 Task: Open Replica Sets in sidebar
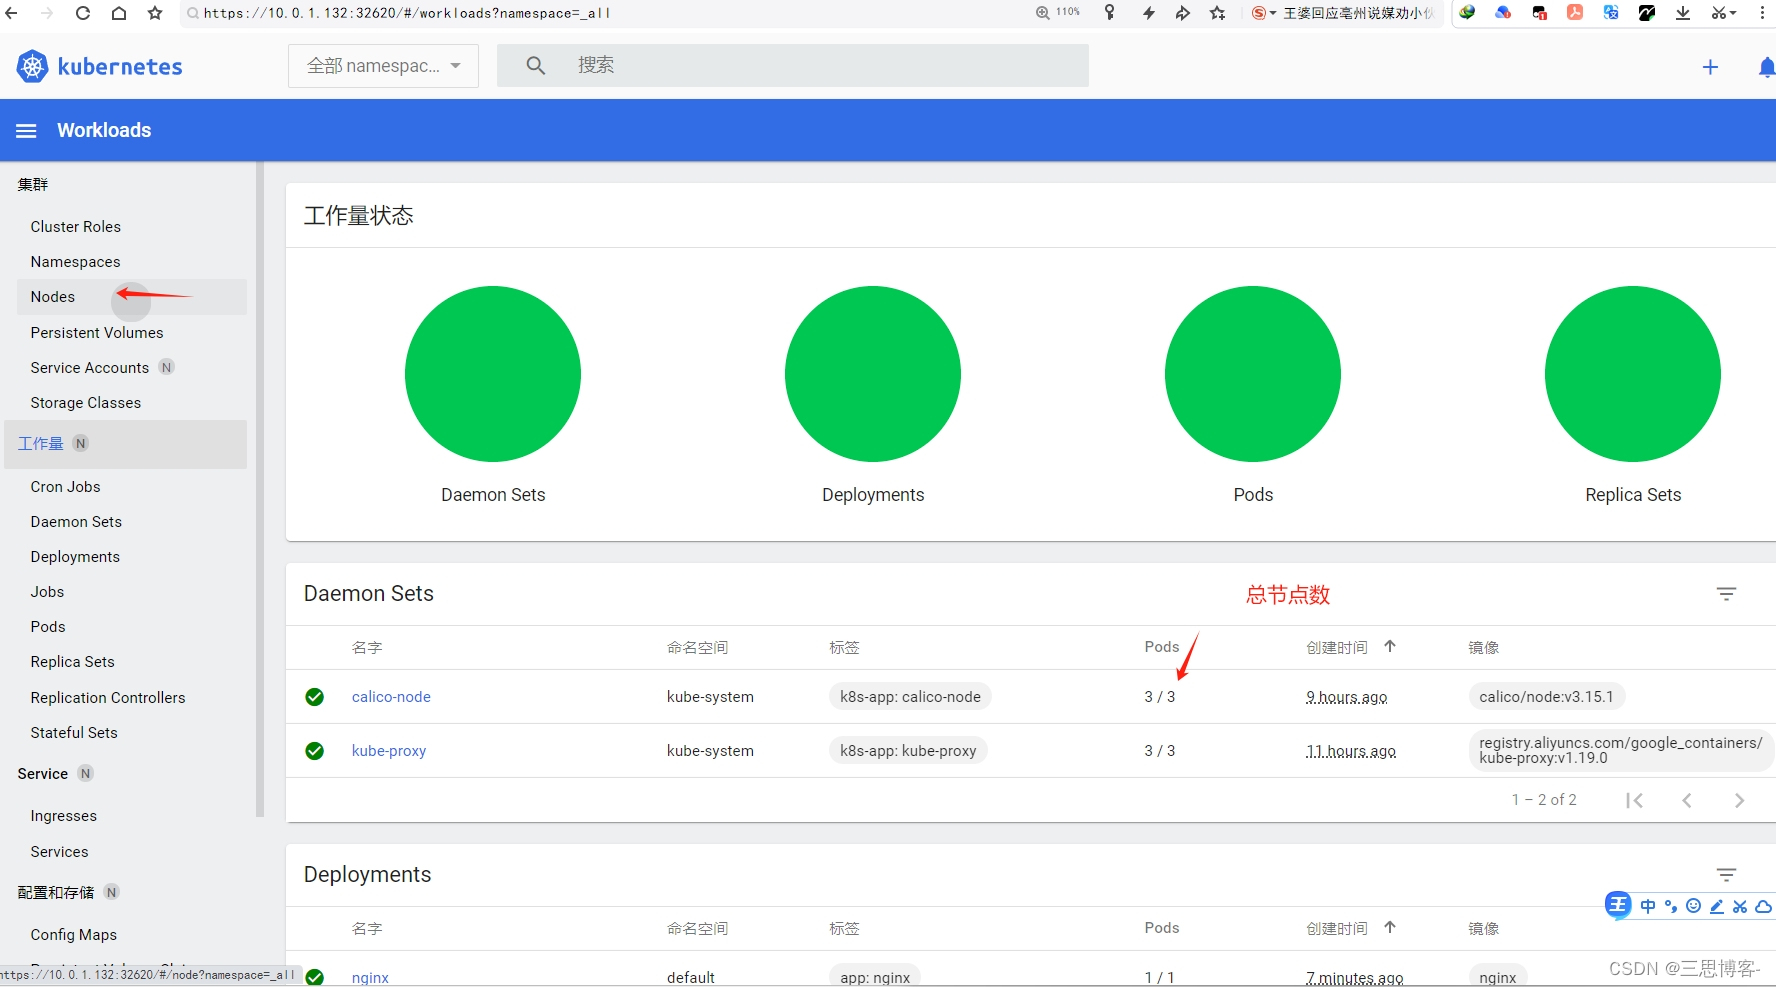coord(73,662)
